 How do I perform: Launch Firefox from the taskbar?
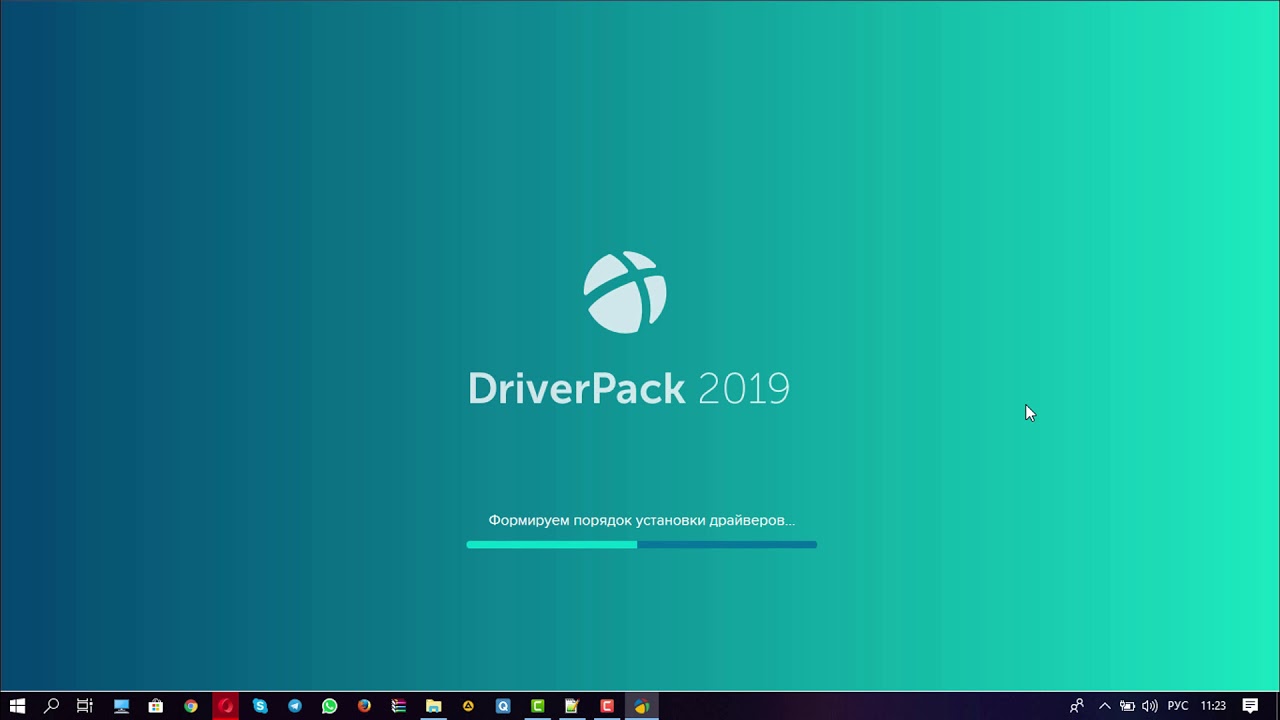point(364,706)
